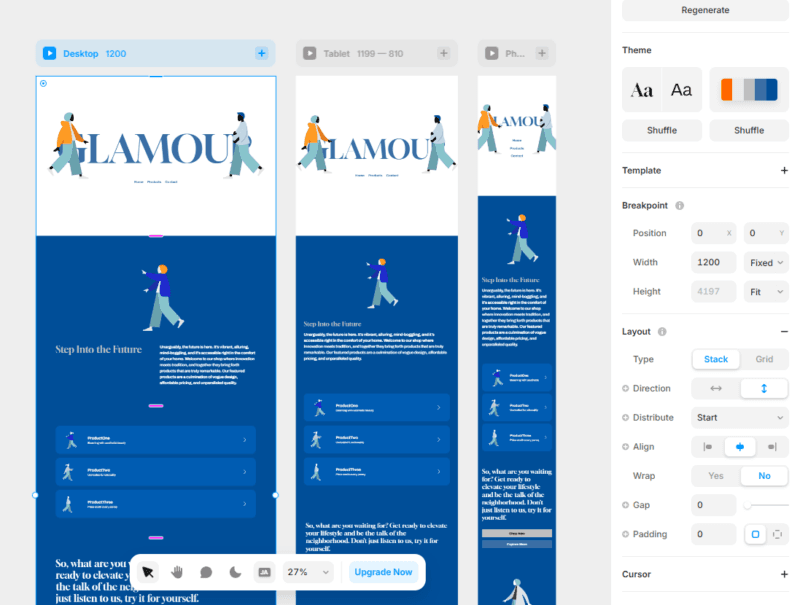Screen dimensions: 800x605
Task: Select the hand pan tool
Action: pos(177,572)
